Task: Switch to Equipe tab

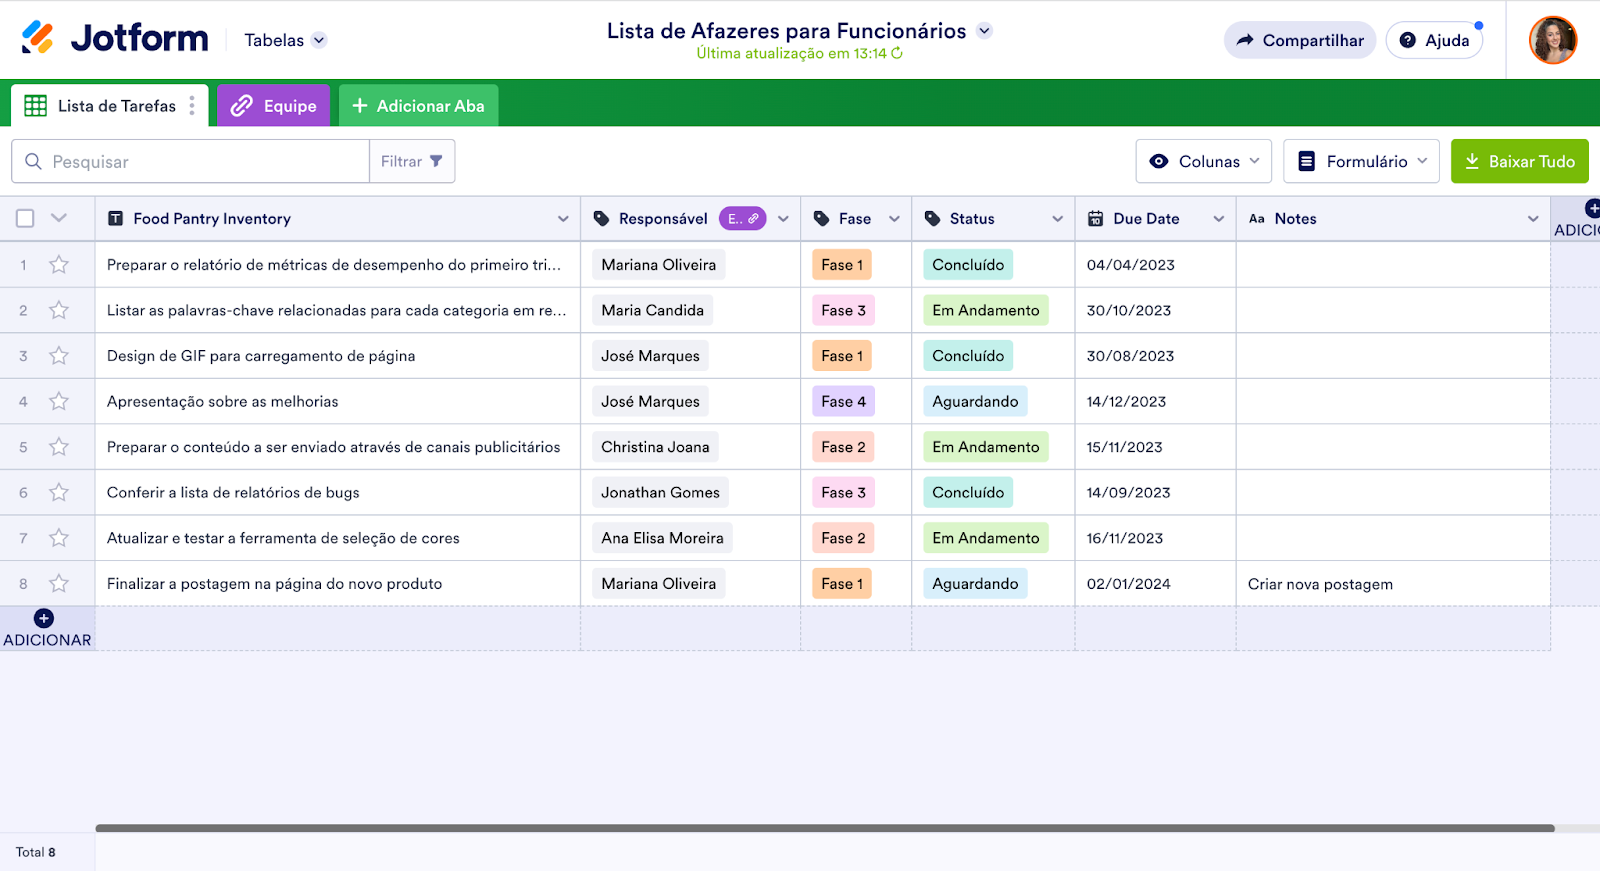Action: coord(273,106)
